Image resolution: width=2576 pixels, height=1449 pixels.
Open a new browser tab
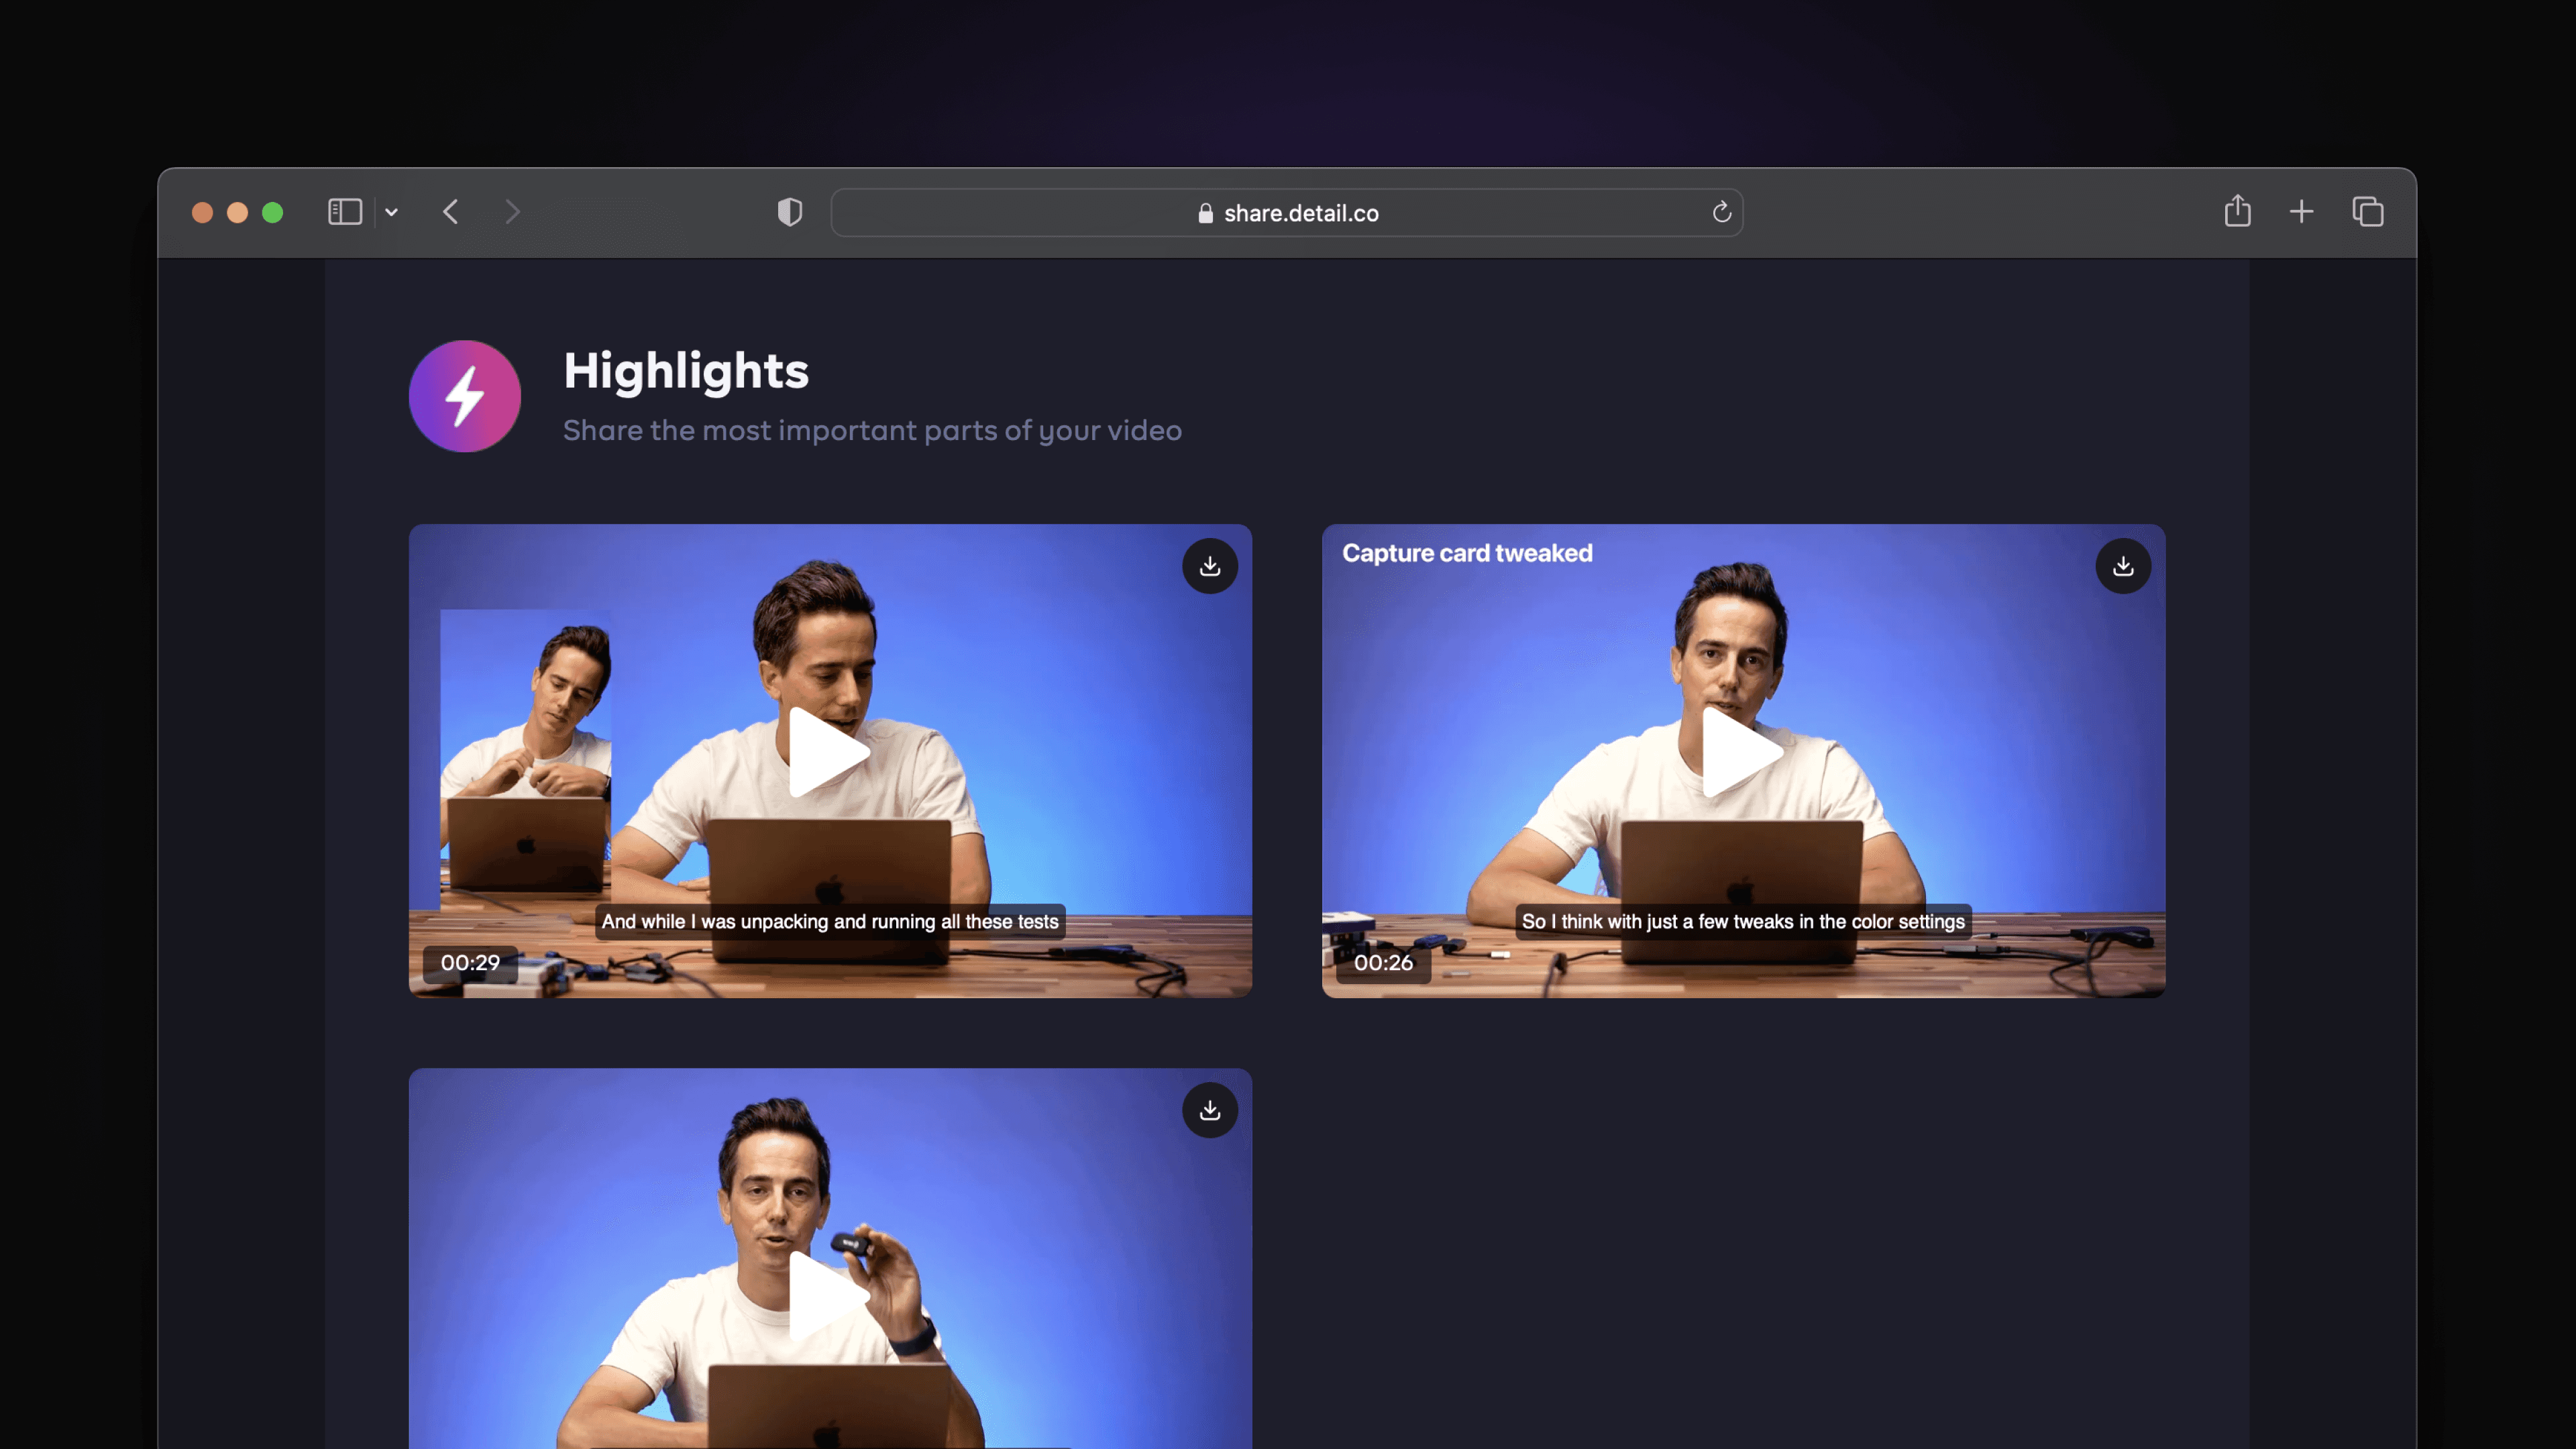2301,212
